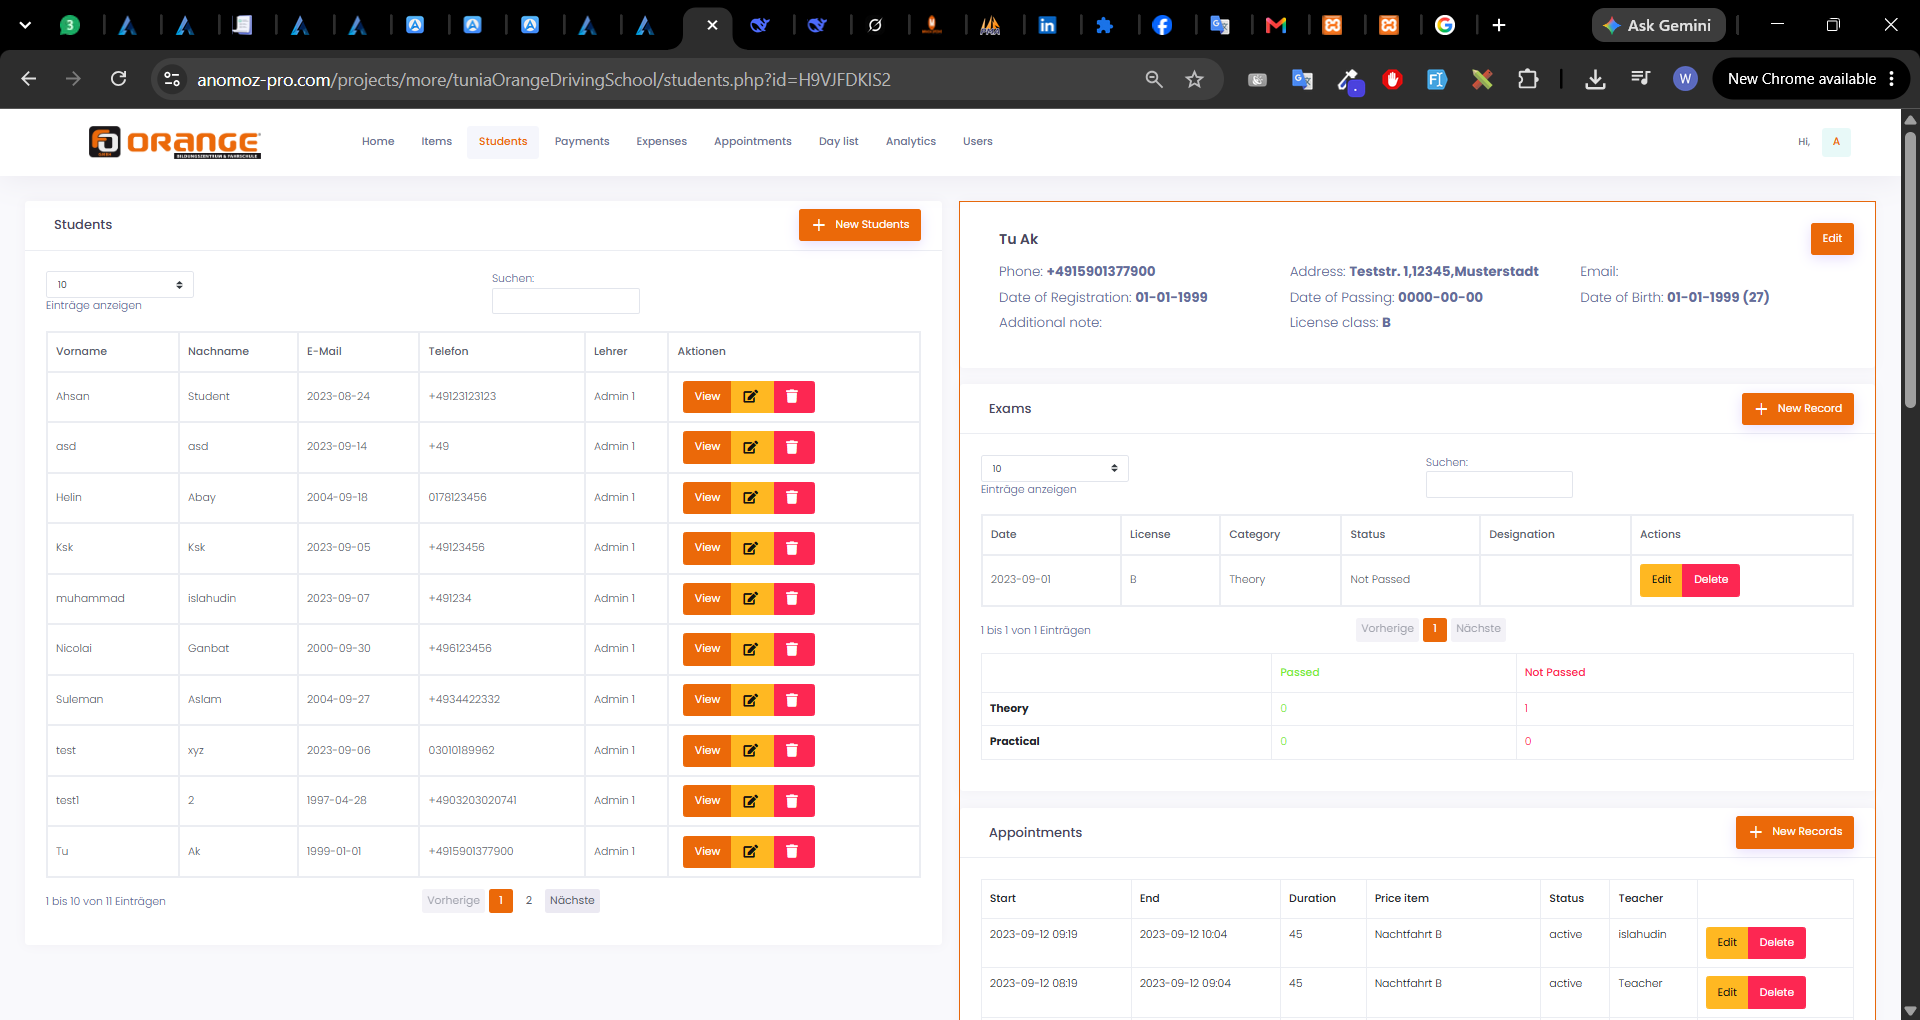
Task: Go to page 2 of students
Action: (529, 901)
